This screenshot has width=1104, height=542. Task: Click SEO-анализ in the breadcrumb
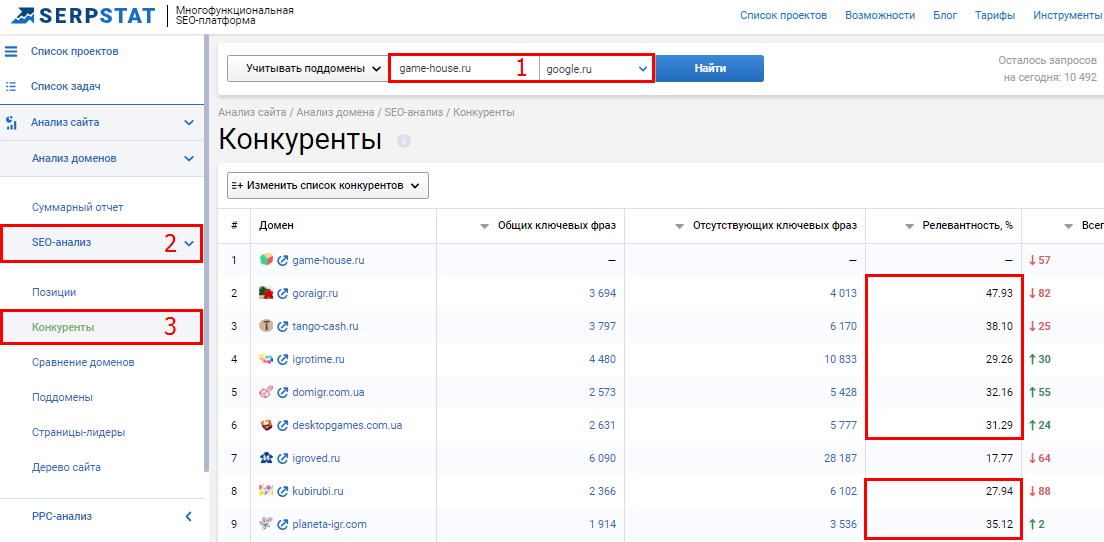(x=415, y=113)
